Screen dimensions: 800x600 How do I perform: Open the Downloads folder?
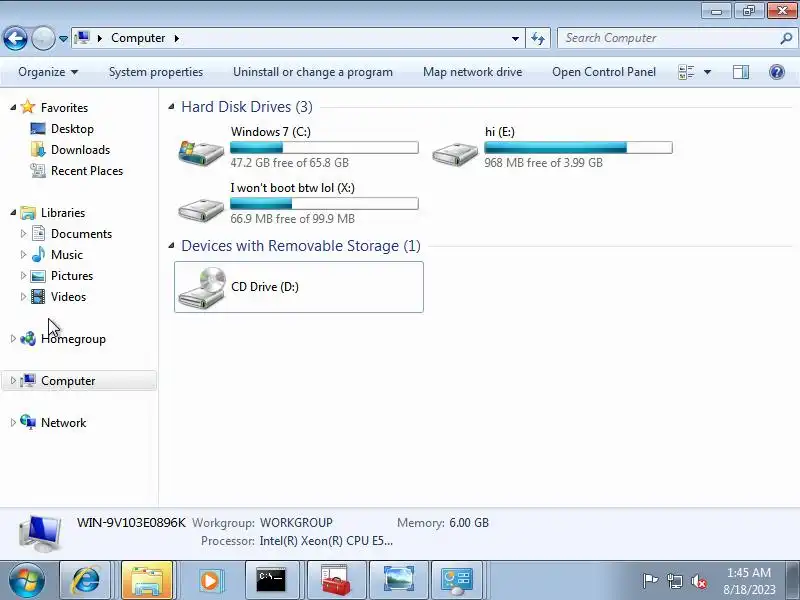click(x=80, y=149)
